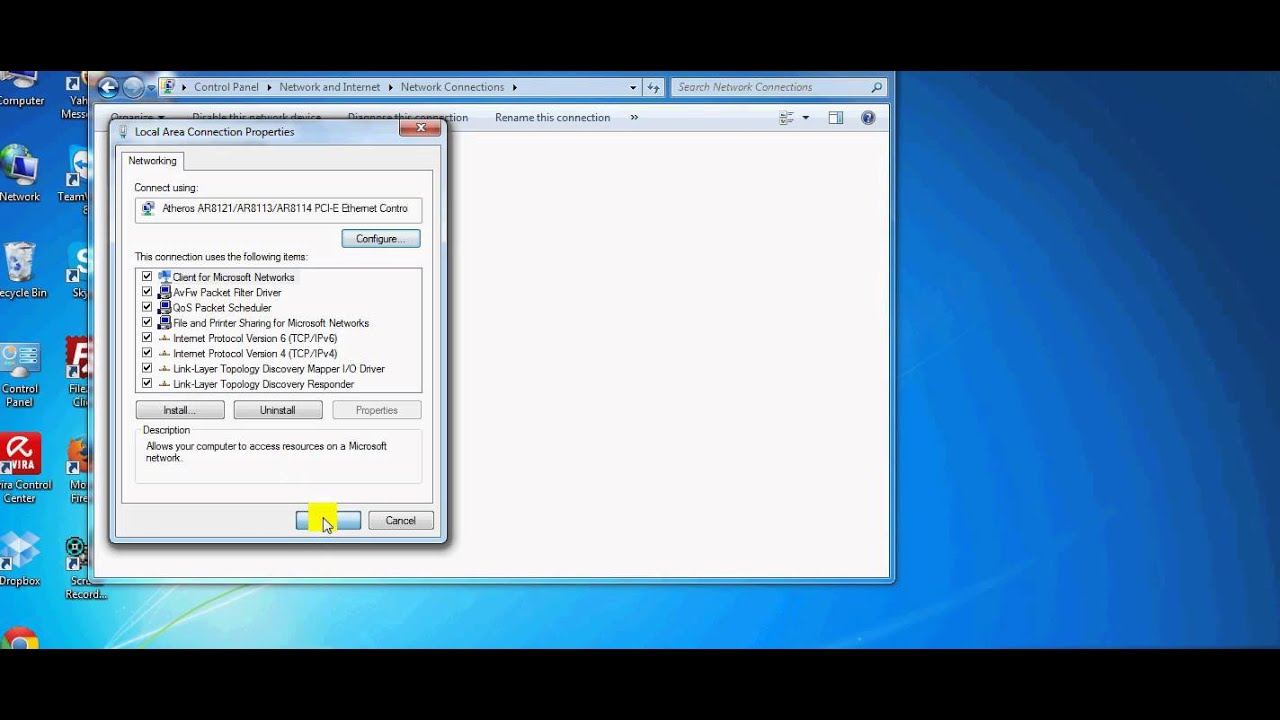
Task: Click the network adapter icon beside Atheros
Action: (x=149, y=209)
